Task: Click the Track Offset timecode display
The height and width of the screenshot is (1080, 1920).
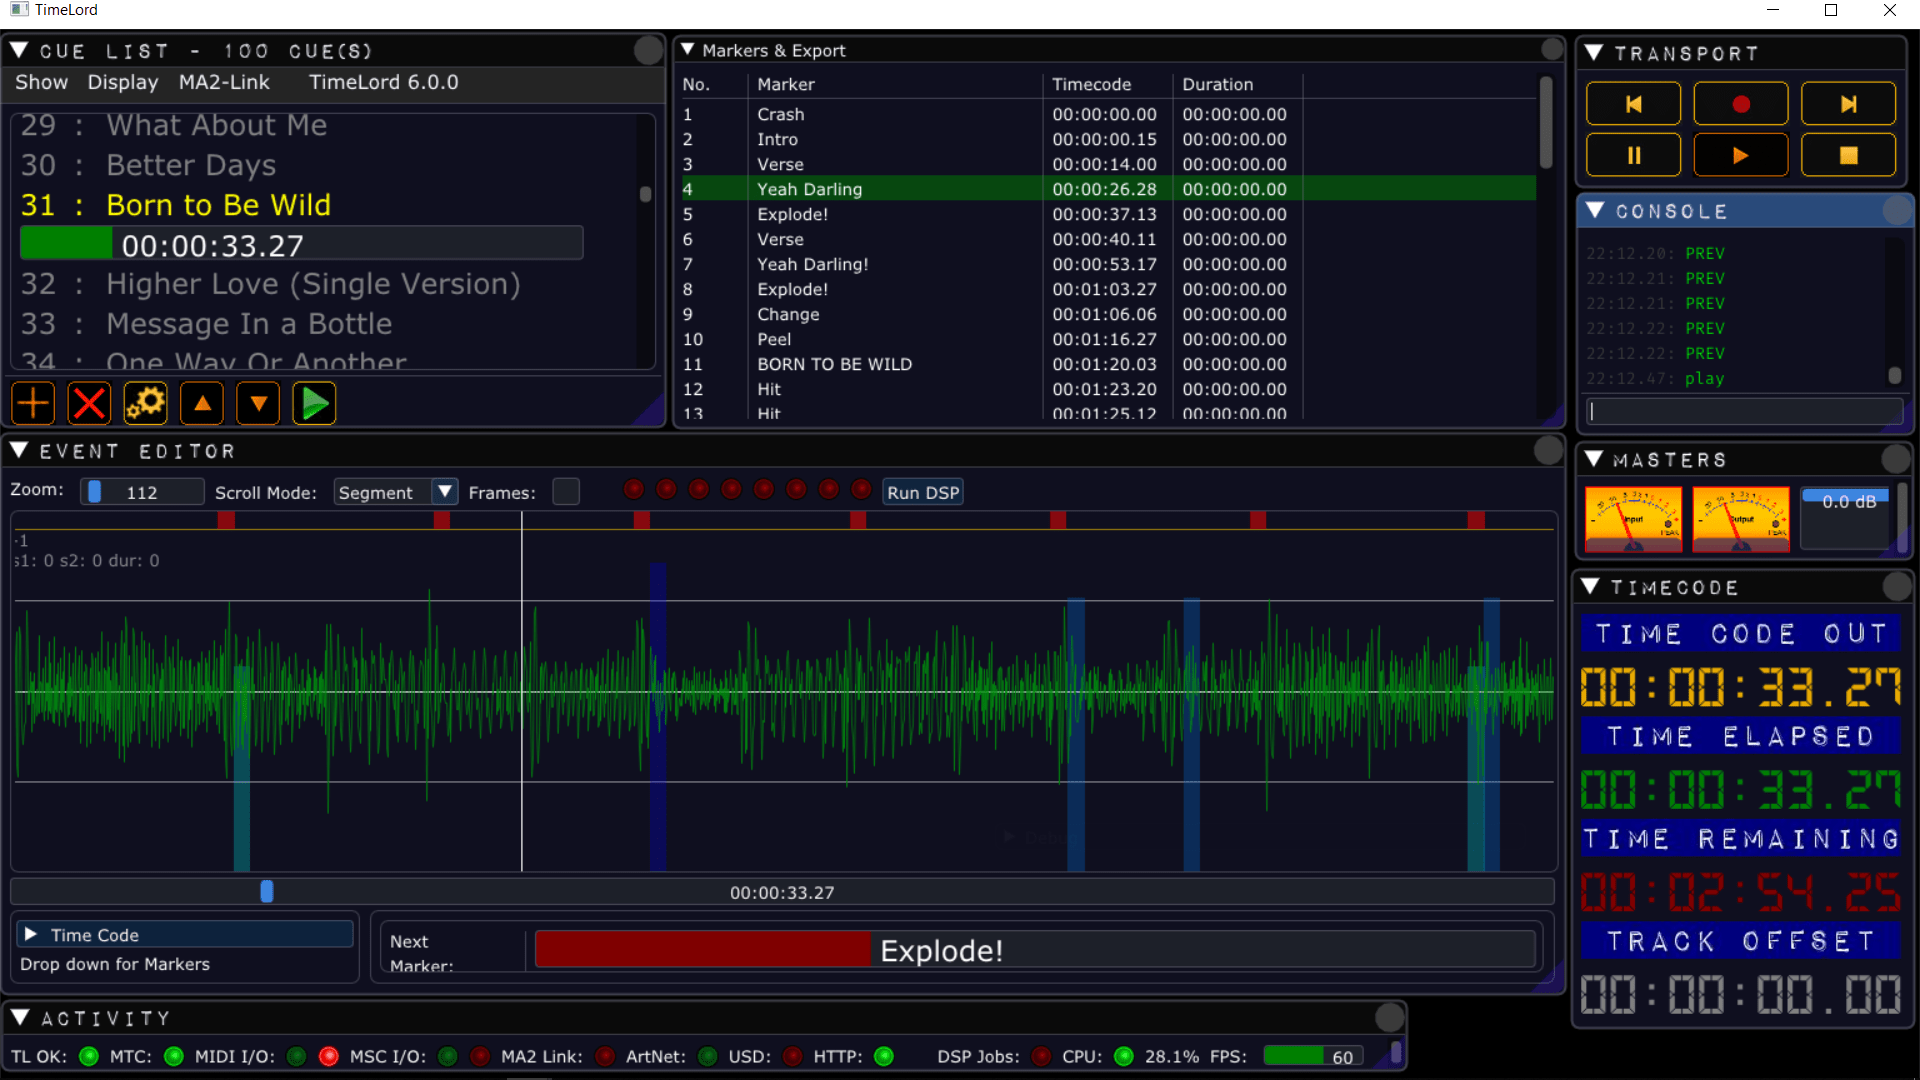Action: point(1740,995)
